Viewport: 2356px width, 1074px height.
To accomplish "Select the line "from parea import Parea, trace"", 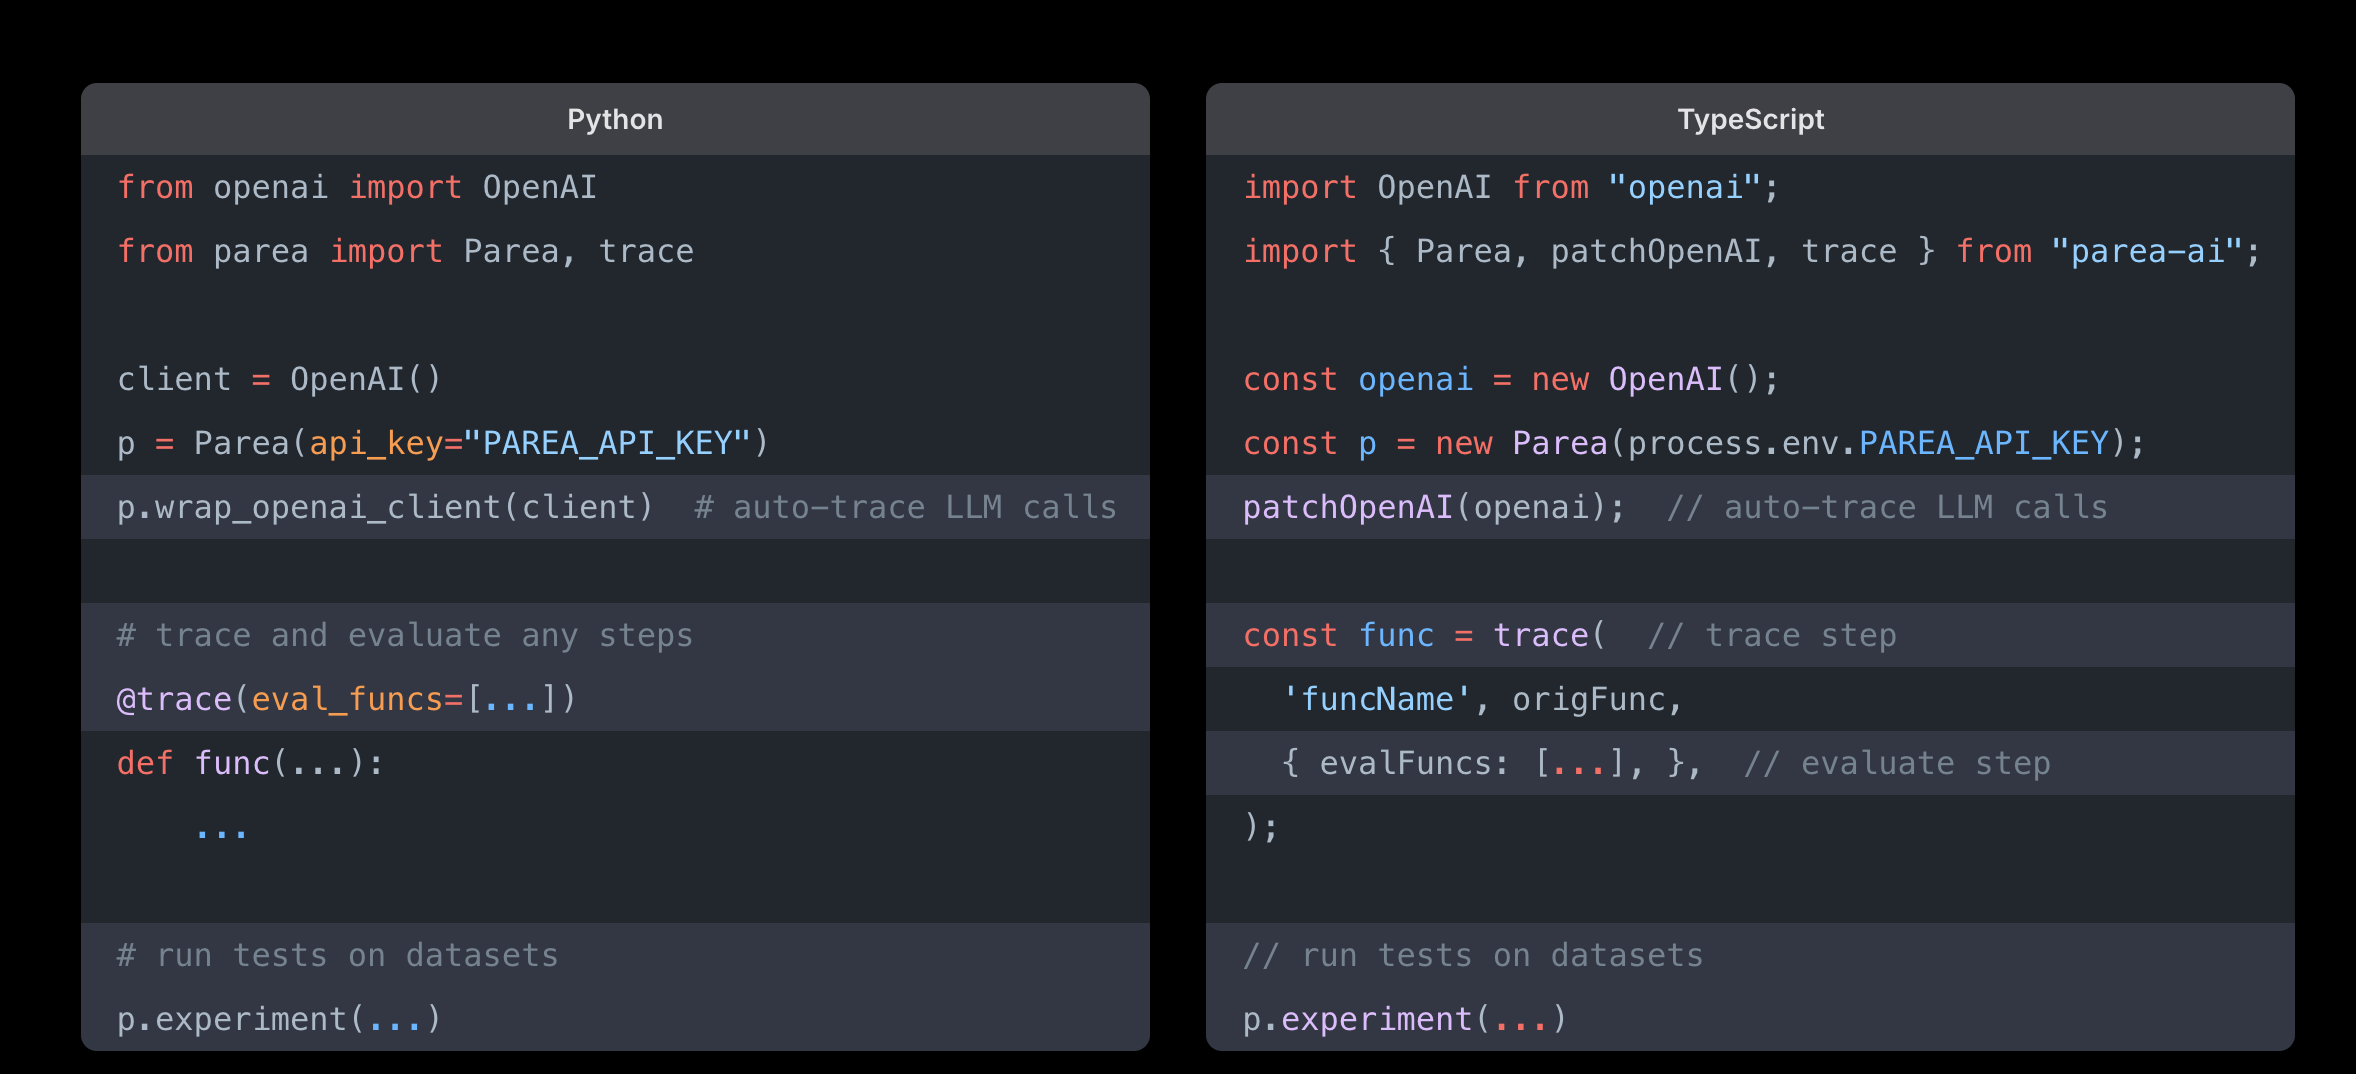I will [405, 251].
